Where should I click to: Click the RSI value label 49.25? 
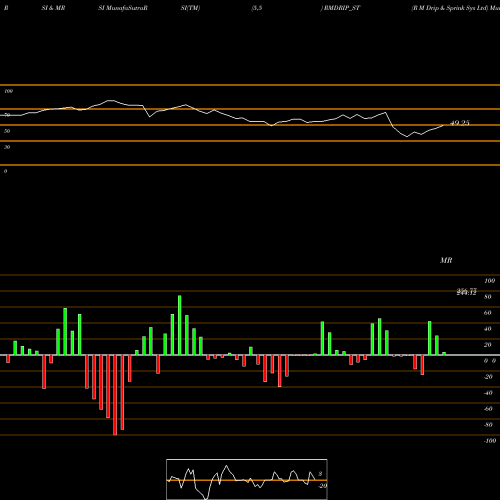pyautogui.click(x=460, y=123)
